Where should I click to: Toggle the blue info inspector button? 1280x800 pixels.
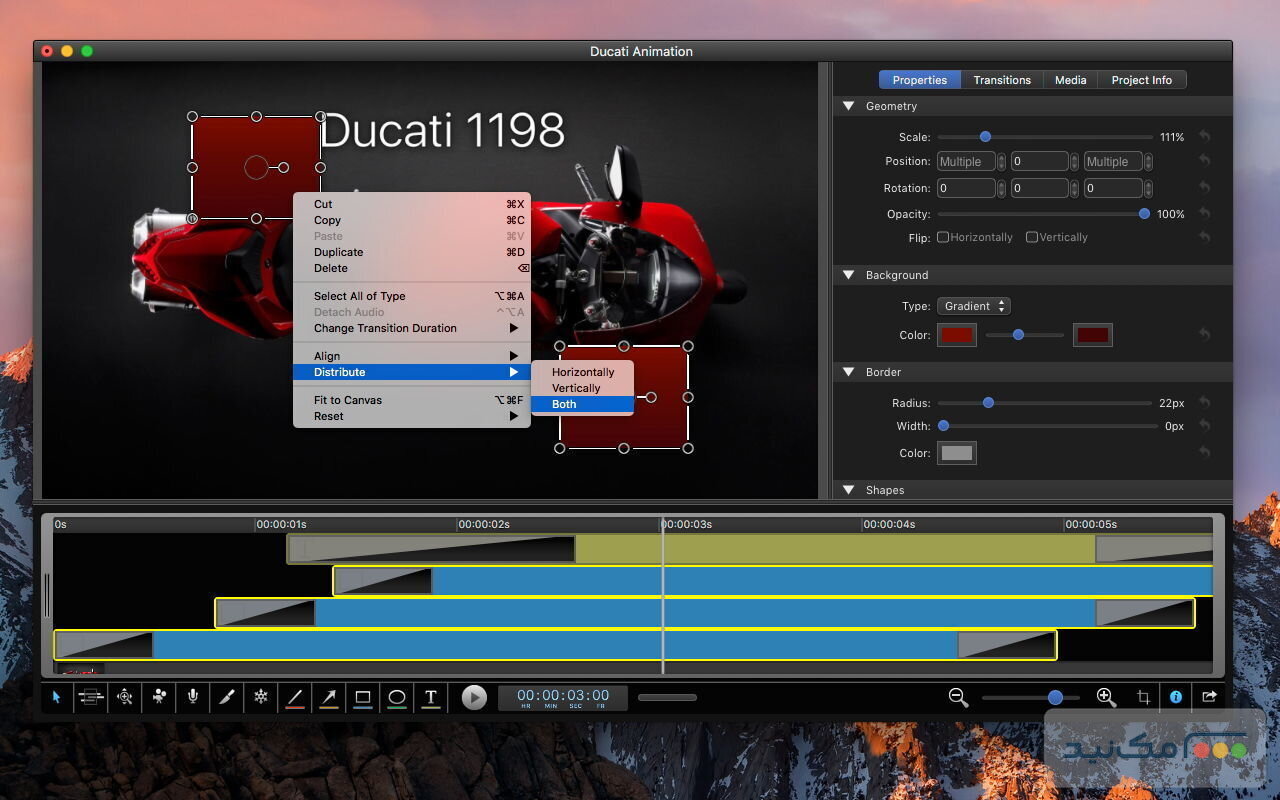tap(1176, 697)
